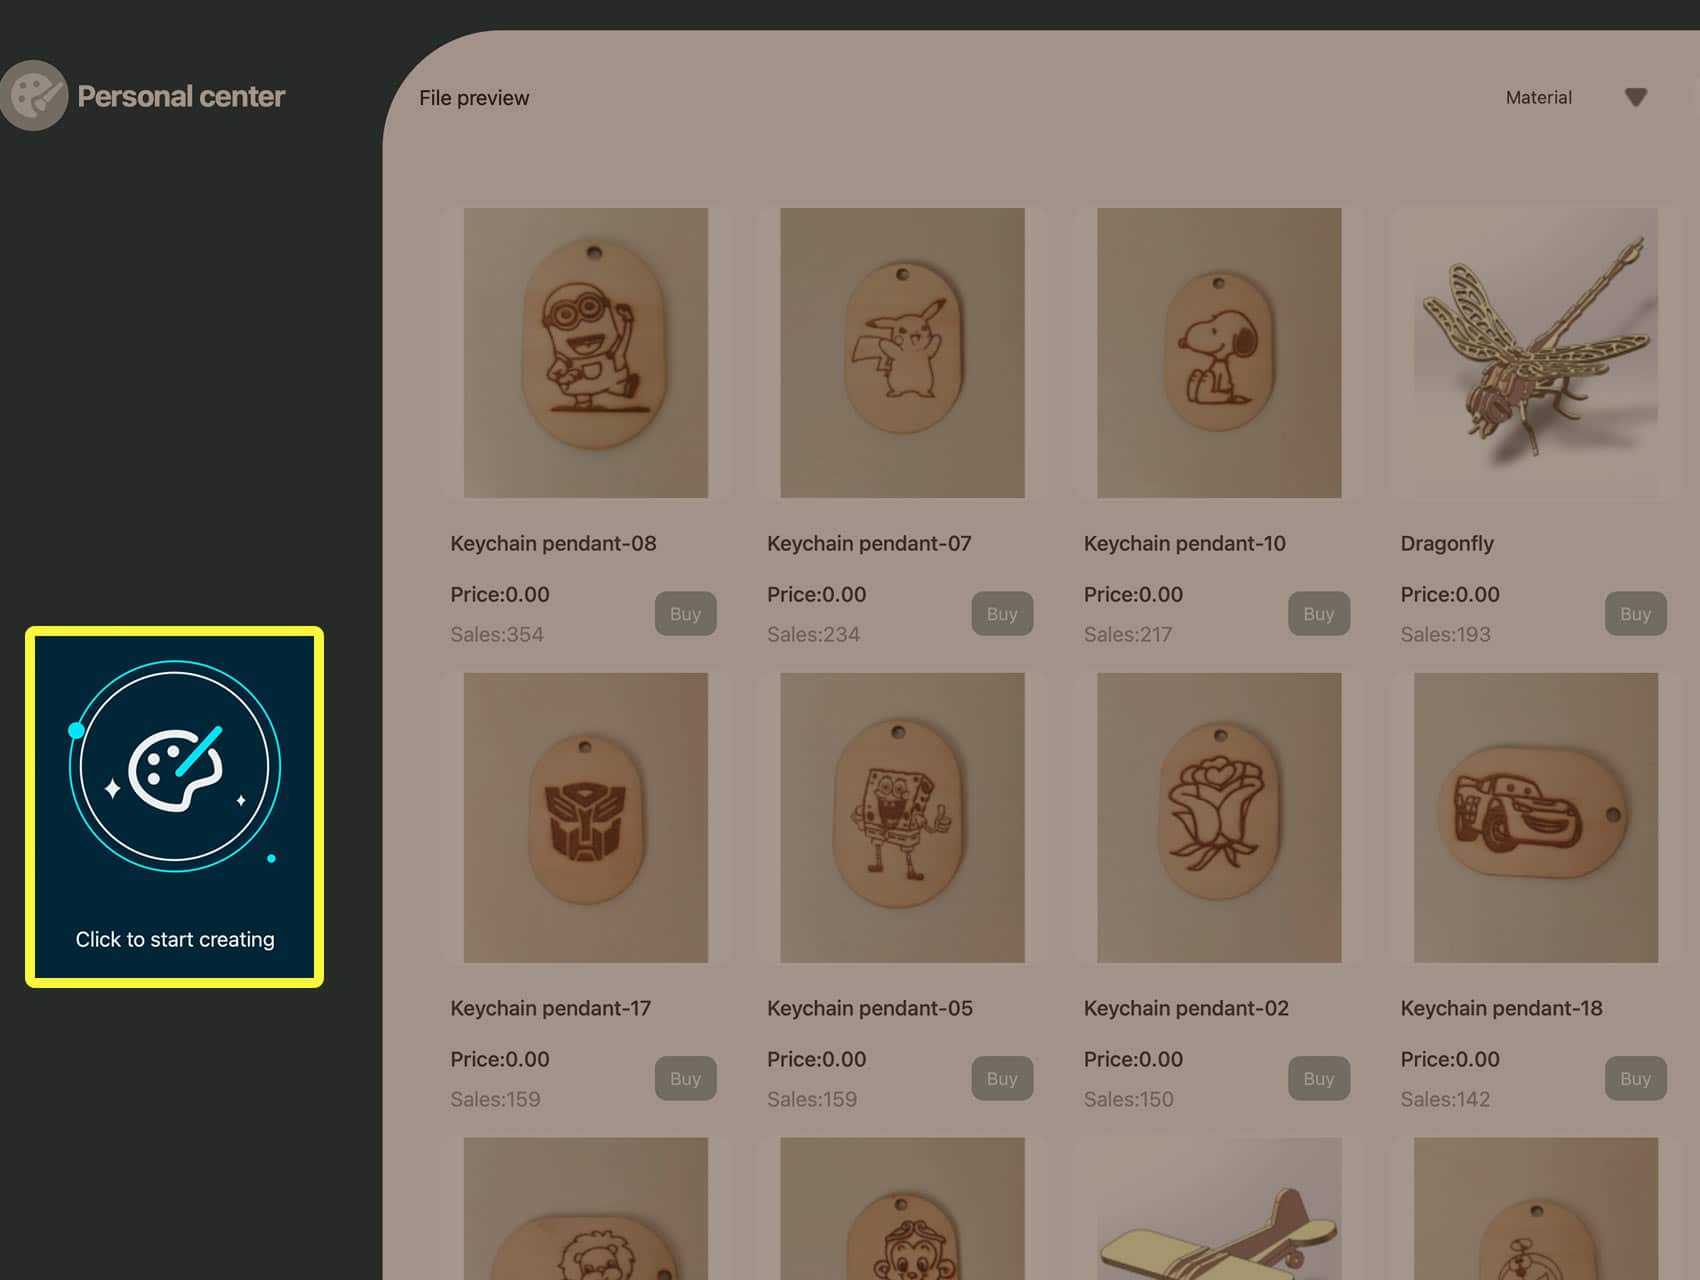Click the Personal center title text
Image resolution: width=1700 pixels, height=1280 pixels.
click(x=181, y=96)
